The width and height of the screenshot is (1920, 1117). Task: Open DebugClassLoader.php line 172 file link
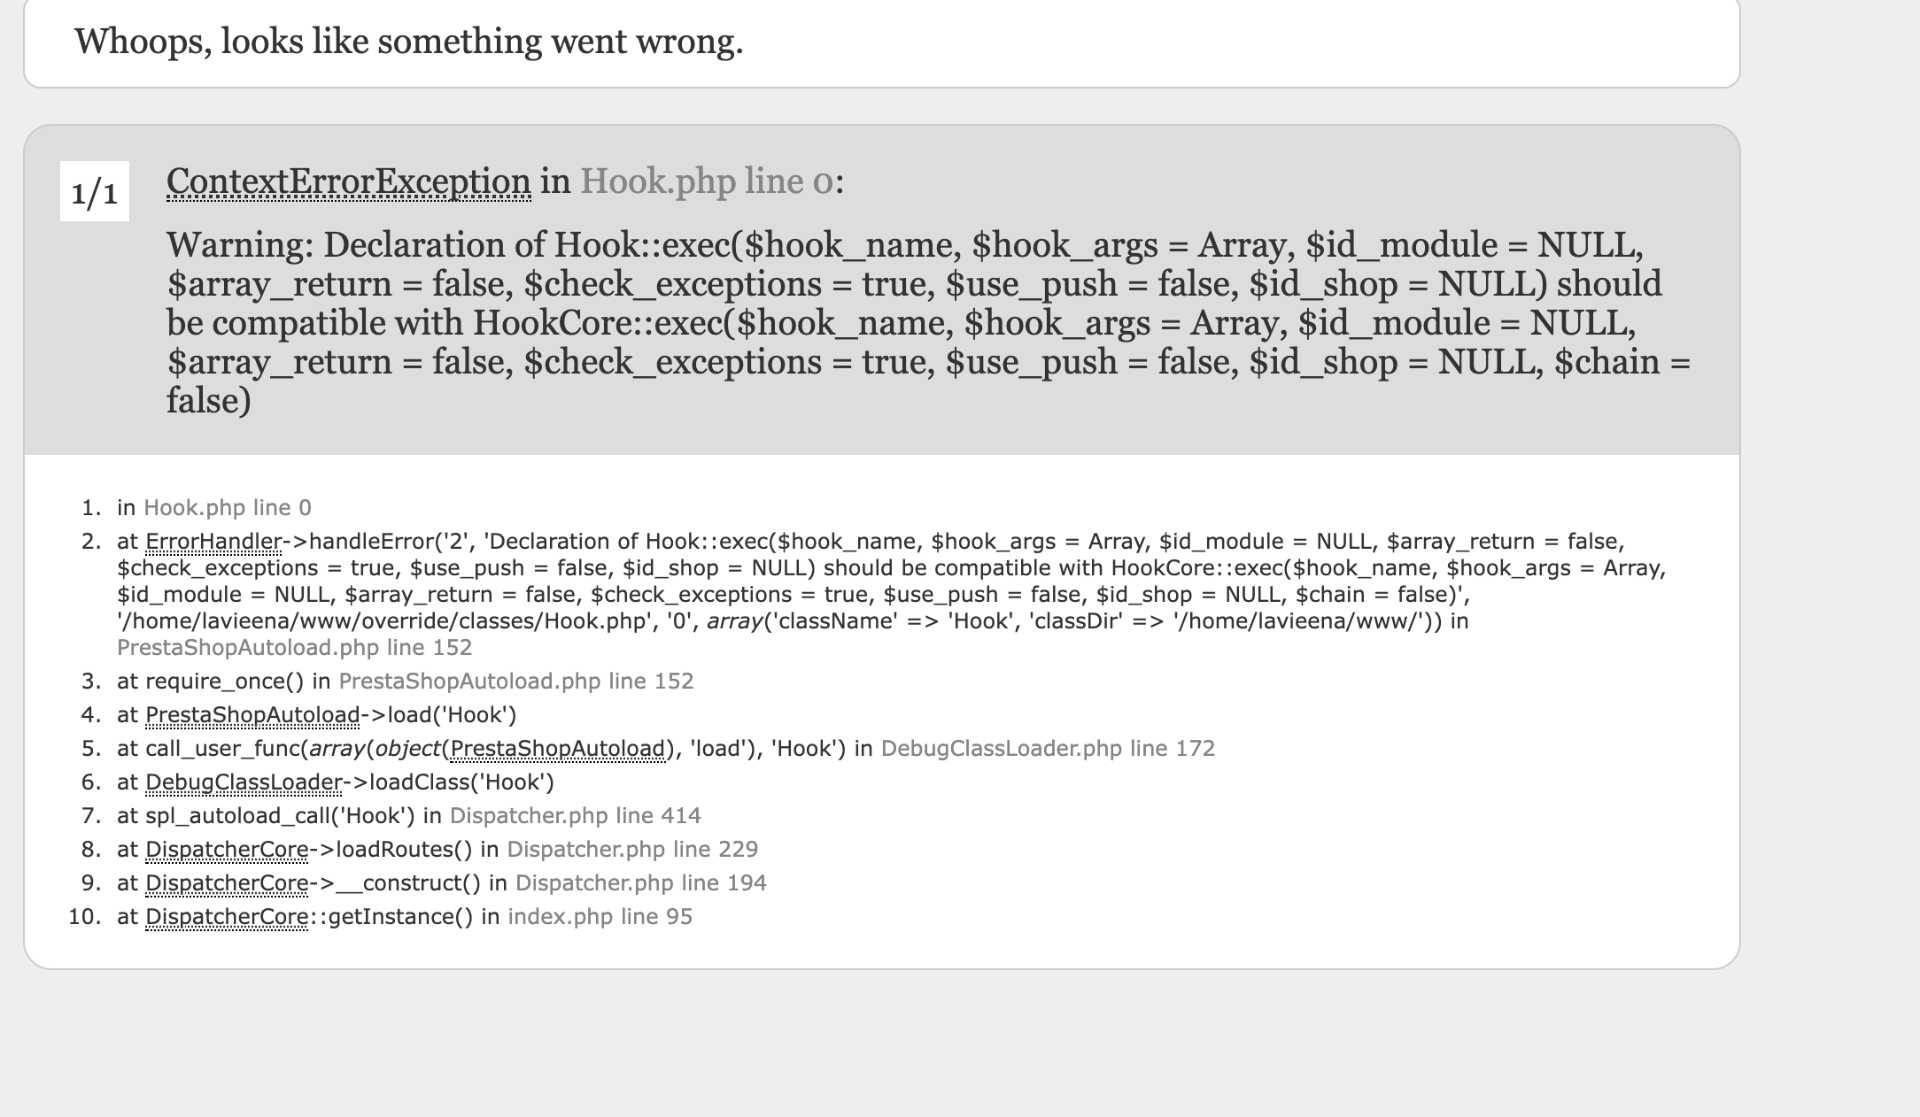[1047, 749]
